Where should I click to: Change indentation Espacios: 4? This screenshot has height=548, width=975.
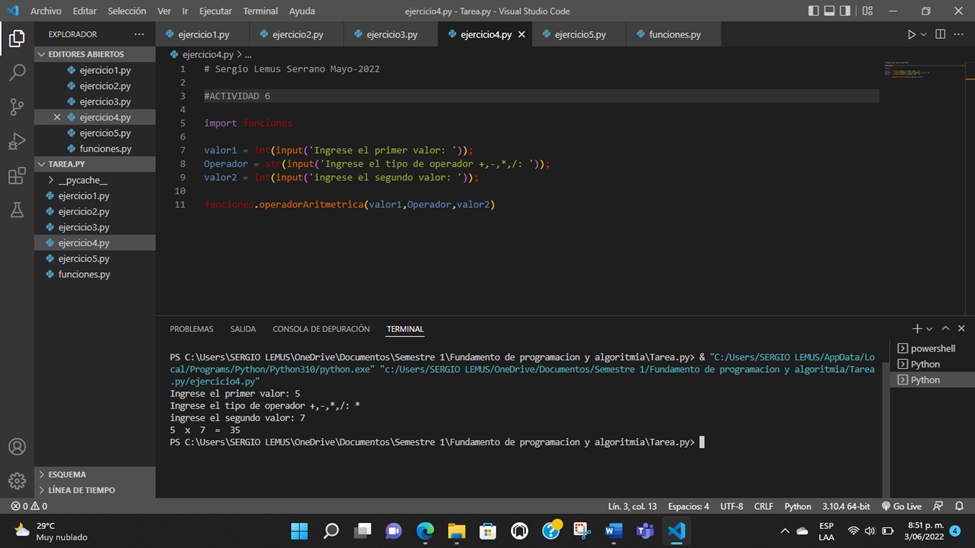click(688, 506)
